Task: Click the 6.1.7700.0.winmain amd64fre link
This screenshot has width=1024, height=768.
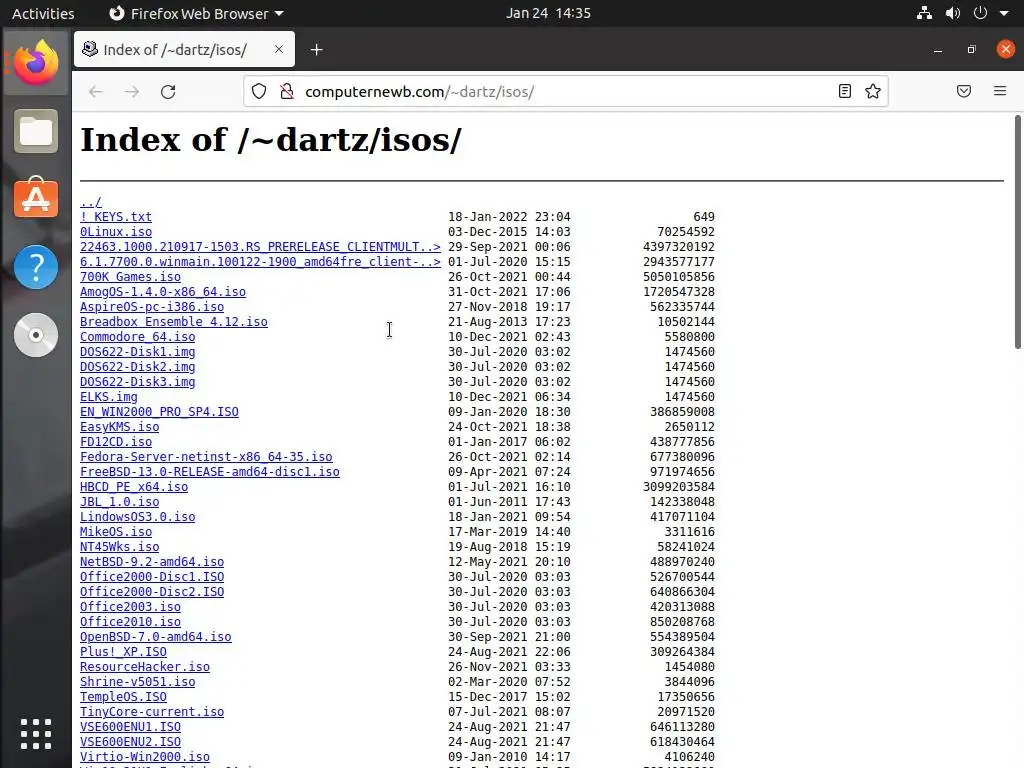Action: [x=260, y=262]
